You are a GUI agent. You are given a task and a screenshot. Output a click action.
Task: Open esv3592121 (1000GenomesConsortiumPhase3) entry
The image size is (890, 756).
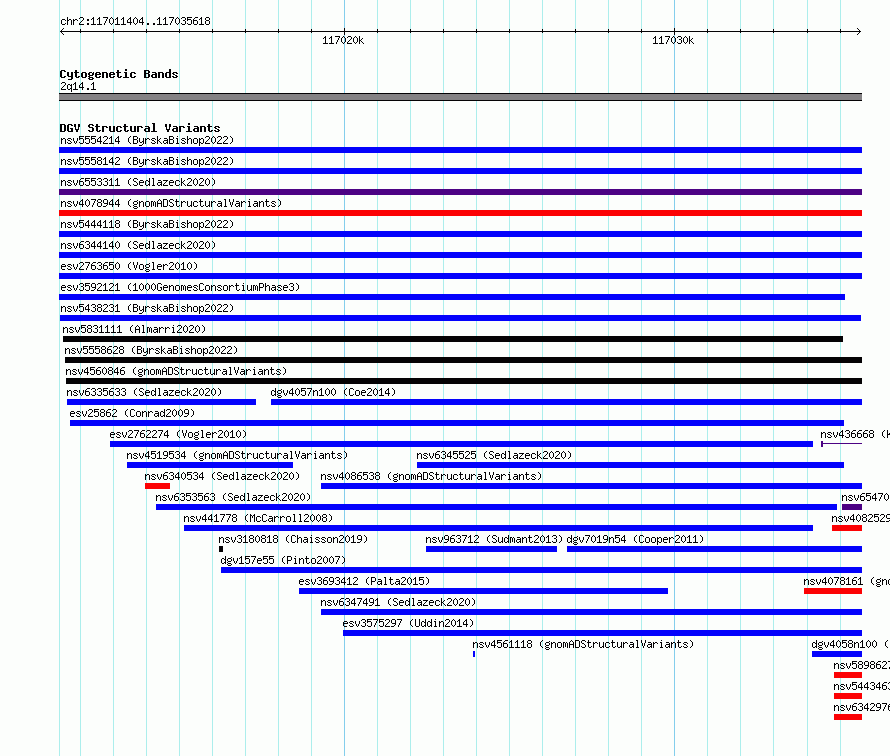180,287
